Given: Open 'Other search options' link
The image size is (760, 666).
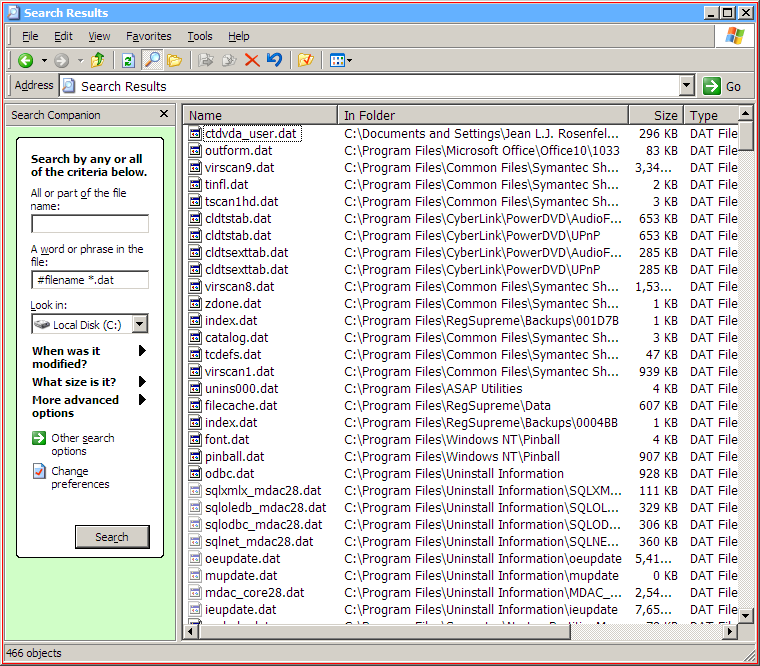Looking at the screenshot, I should (x=82, y=444).
